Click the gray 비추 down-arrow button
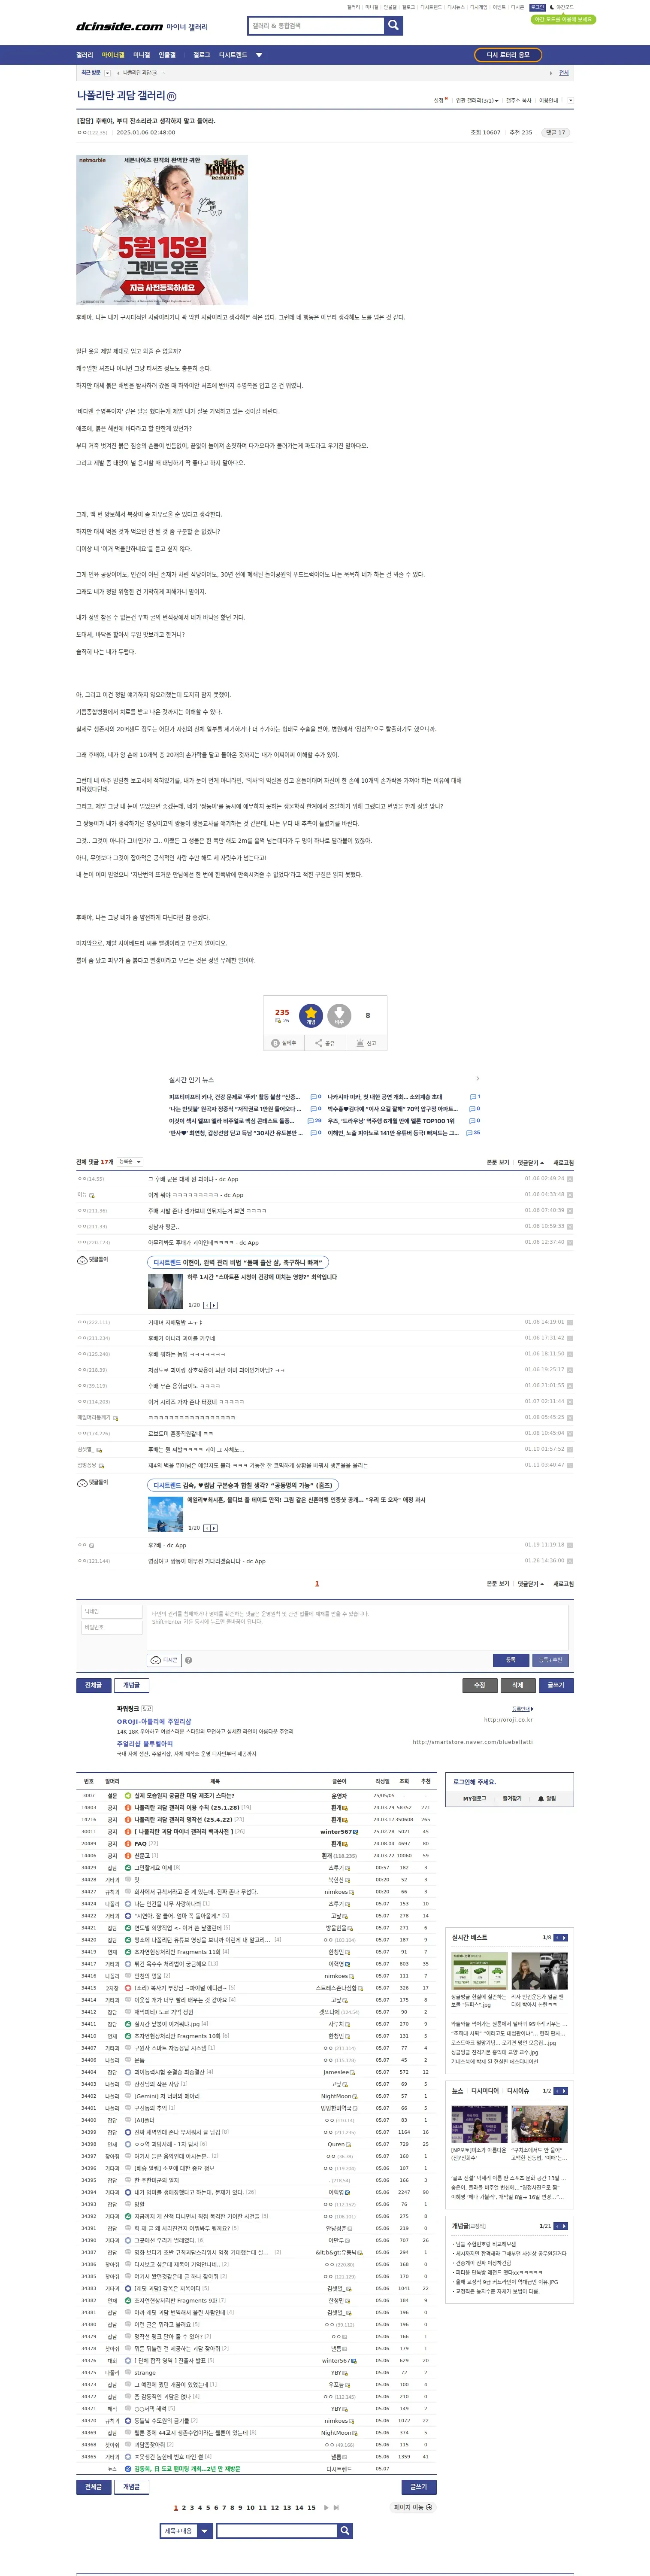650x2576 pixels. point(339,1015)
